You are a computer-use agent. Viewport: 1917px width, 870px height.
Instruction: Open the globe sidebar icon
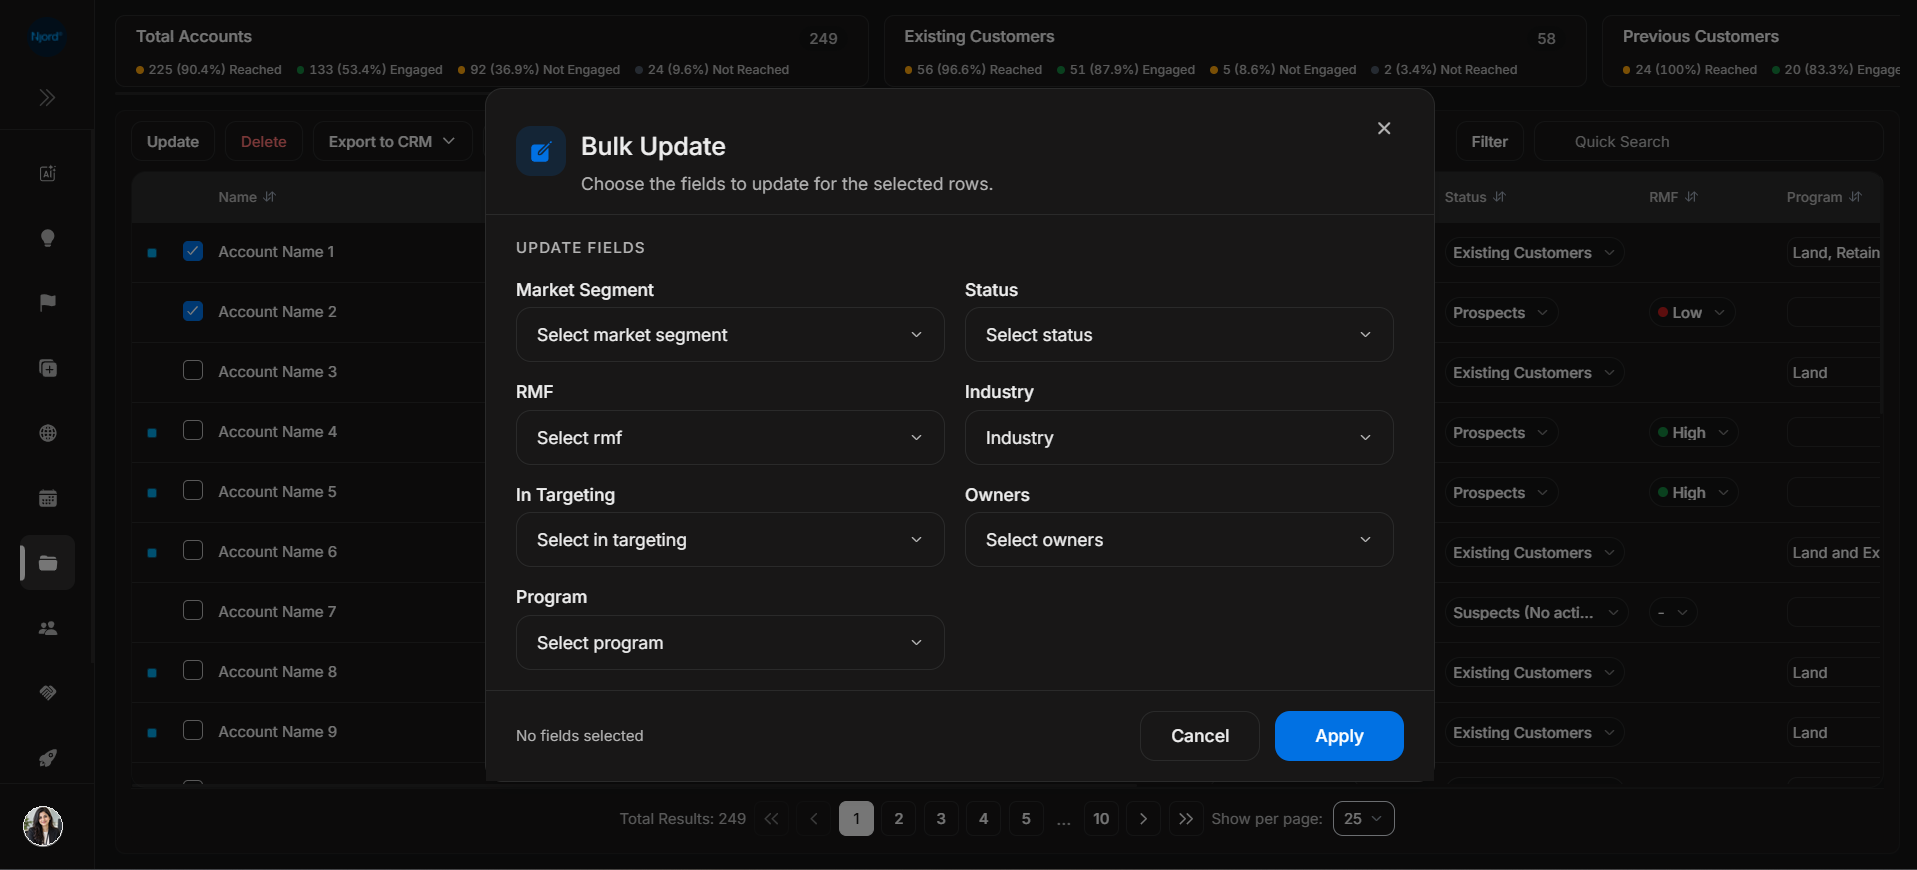coord(47,433)
